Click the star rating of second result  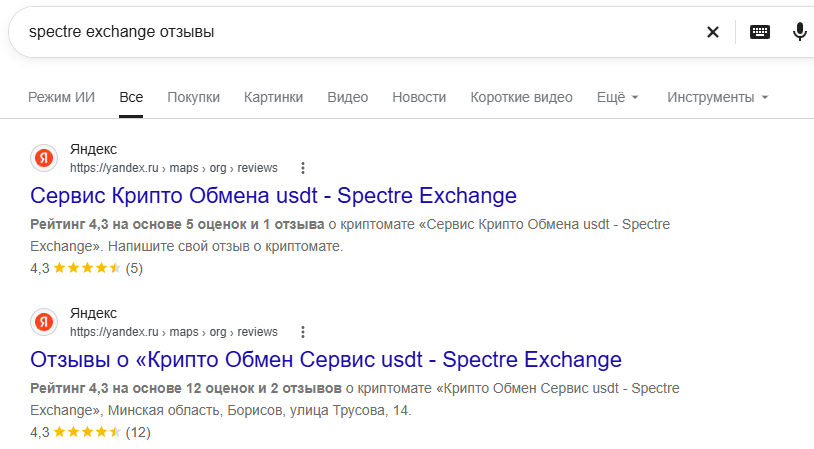coord(87,432)
